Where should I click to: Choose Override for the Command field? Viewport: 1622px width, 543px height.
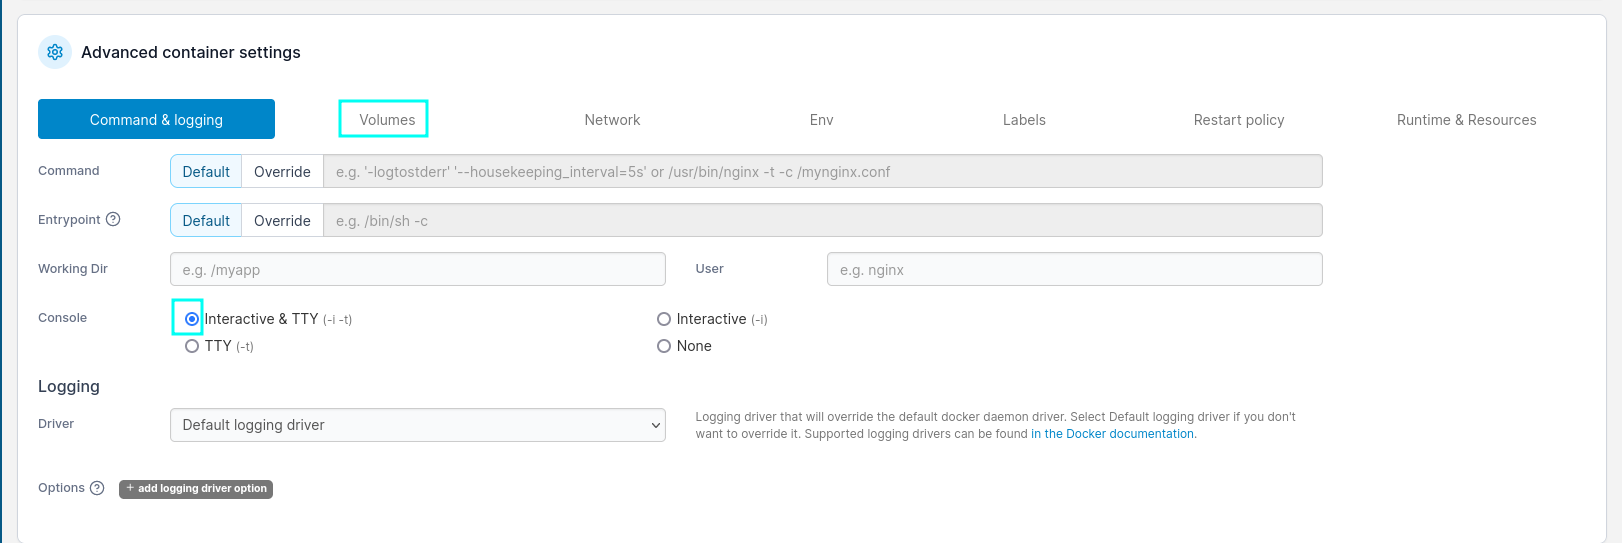[x=282, y=172]
